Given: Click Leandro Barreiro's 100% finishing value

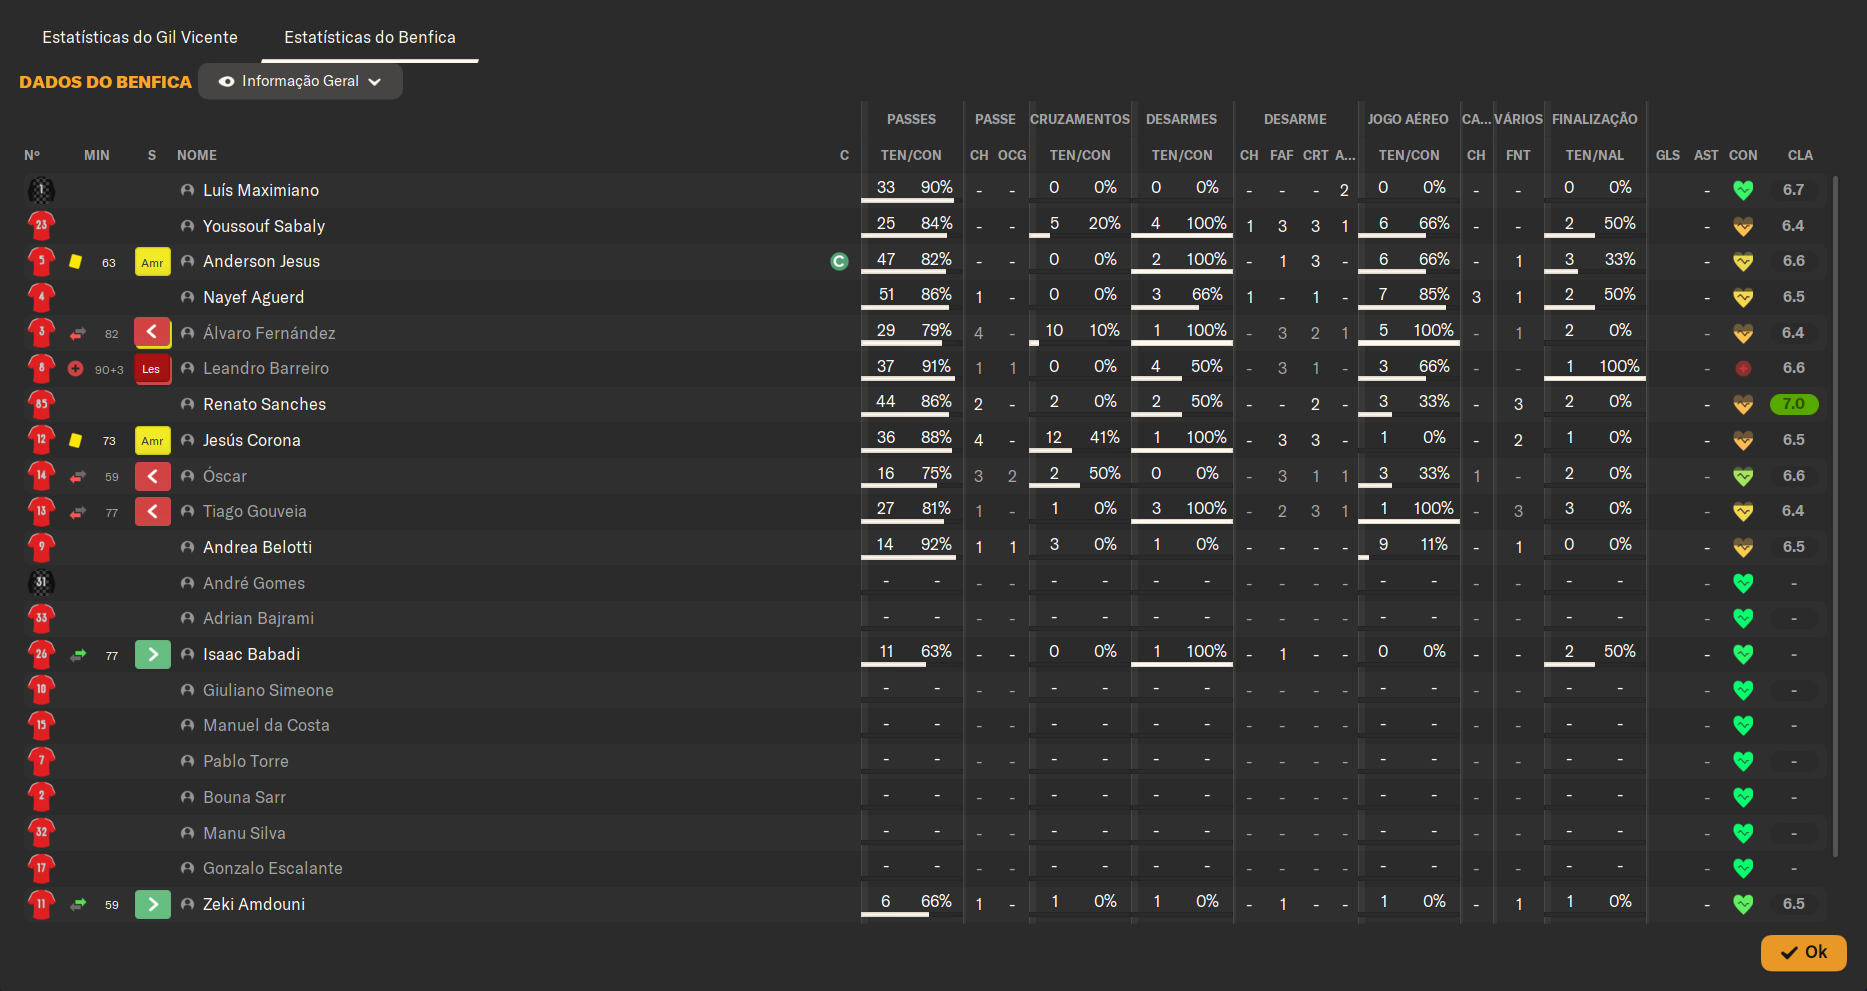Looking at the screenshot, I should click(x=1619, y=366).
